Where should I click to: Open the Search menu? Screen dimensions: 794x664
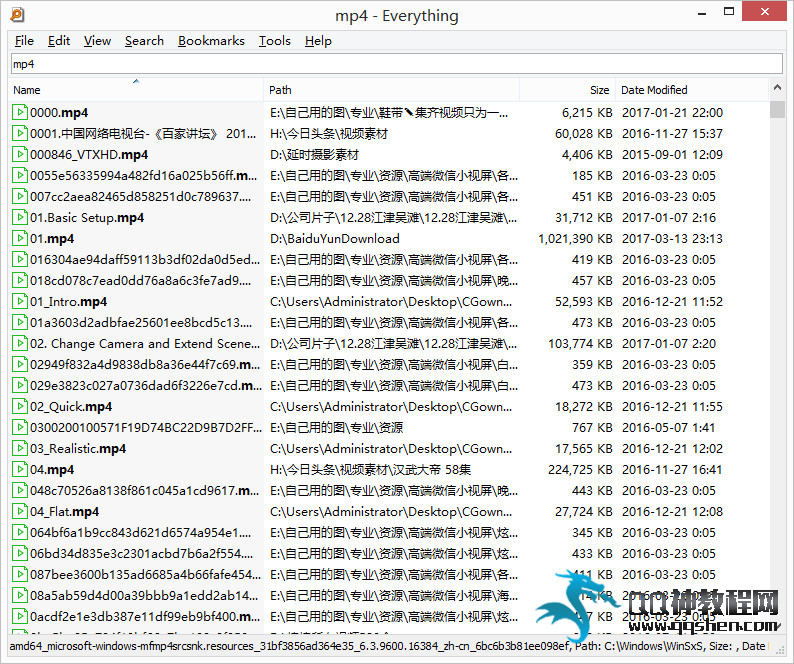144,41
